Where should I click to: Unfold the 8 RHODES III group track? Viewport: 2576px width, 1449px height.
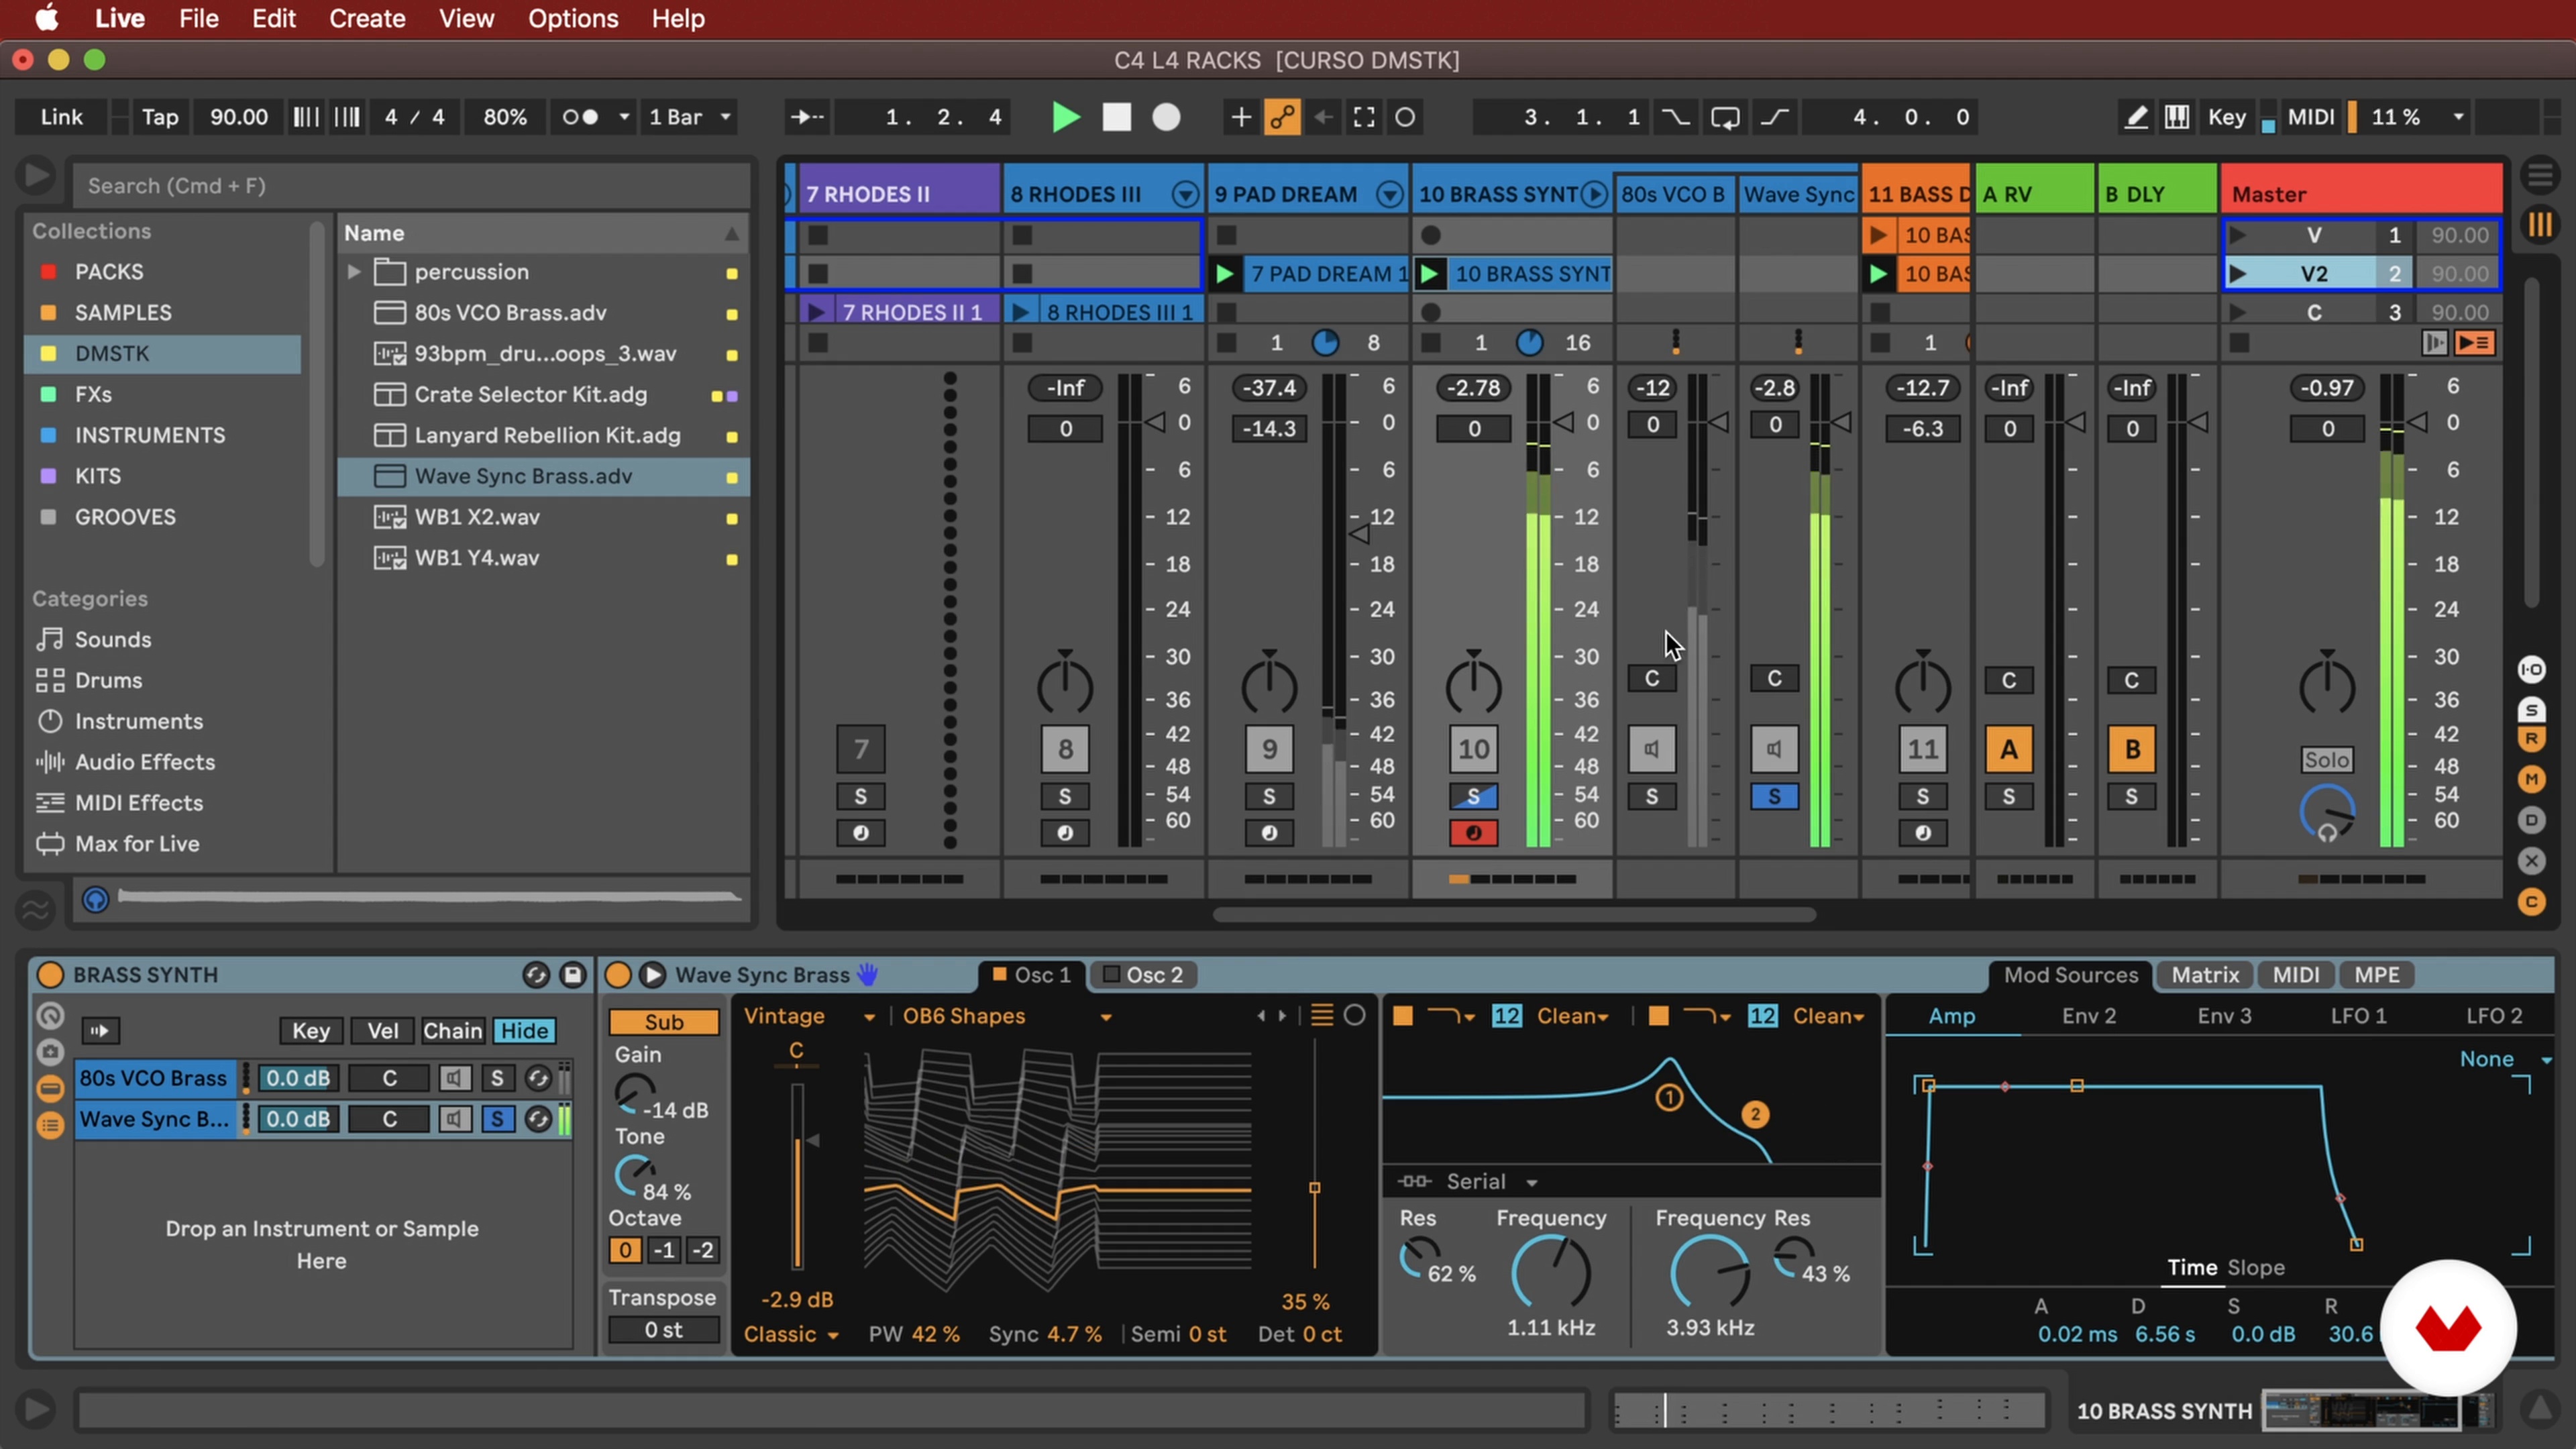(1185, 194)
